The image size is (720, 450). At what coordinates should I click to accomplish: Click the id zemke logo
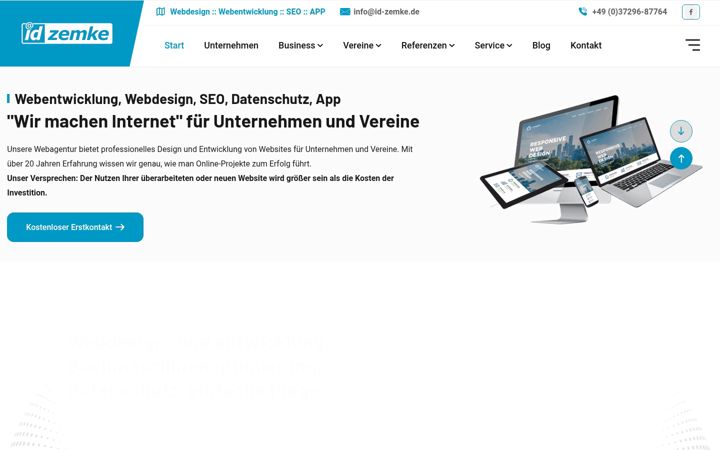point(67,34)
